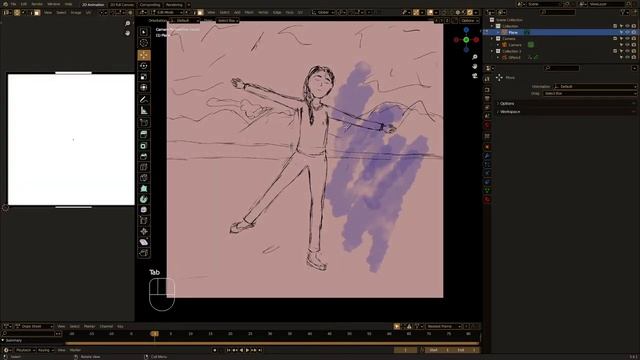The image size is (640, 360).
Task: Open the Material properties tab
Action: pos(487,200)
